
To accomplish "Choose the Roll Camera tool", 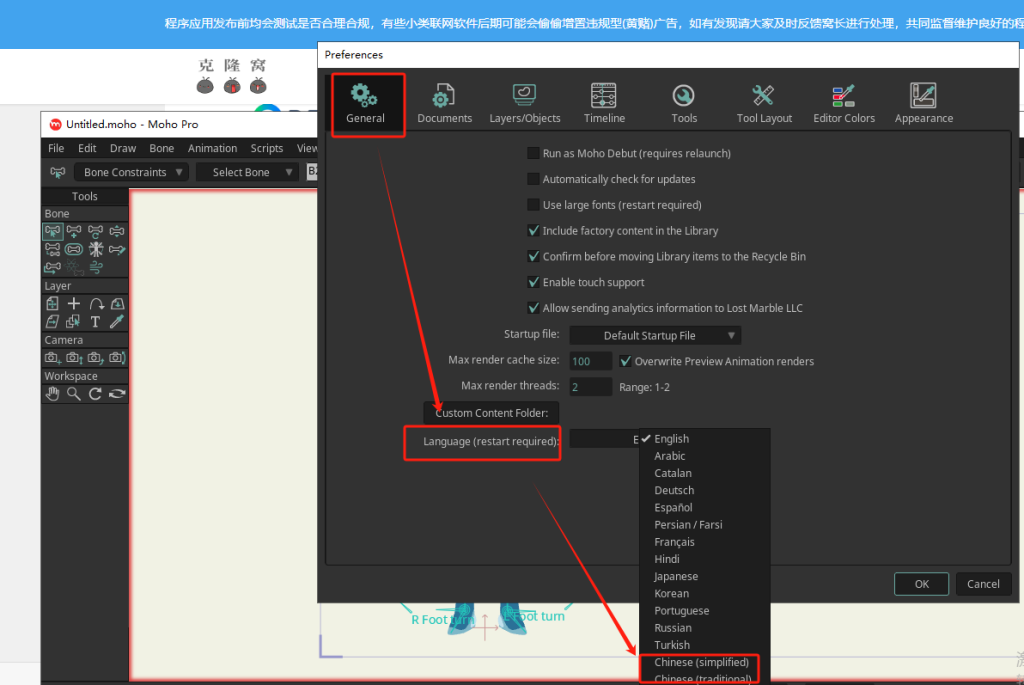I will point(95,358).
